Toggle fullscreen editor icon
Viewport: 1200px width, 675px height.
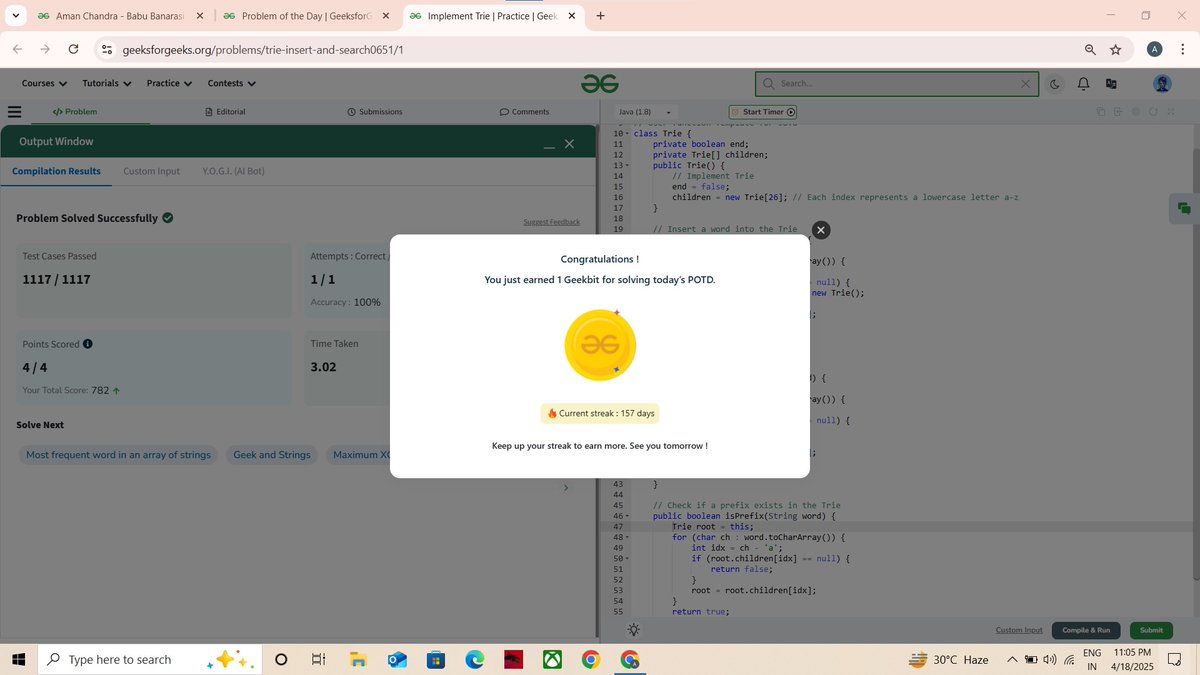[1171, 112]
